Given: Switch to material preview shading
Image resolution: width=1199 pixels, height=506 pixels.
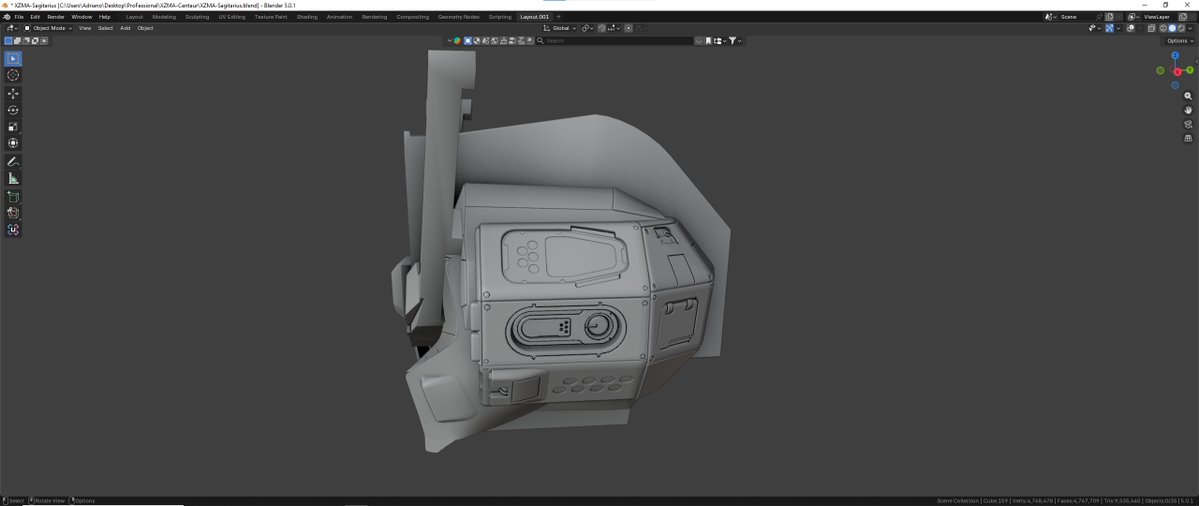Looking at the screenshot, I should 1181,28.
